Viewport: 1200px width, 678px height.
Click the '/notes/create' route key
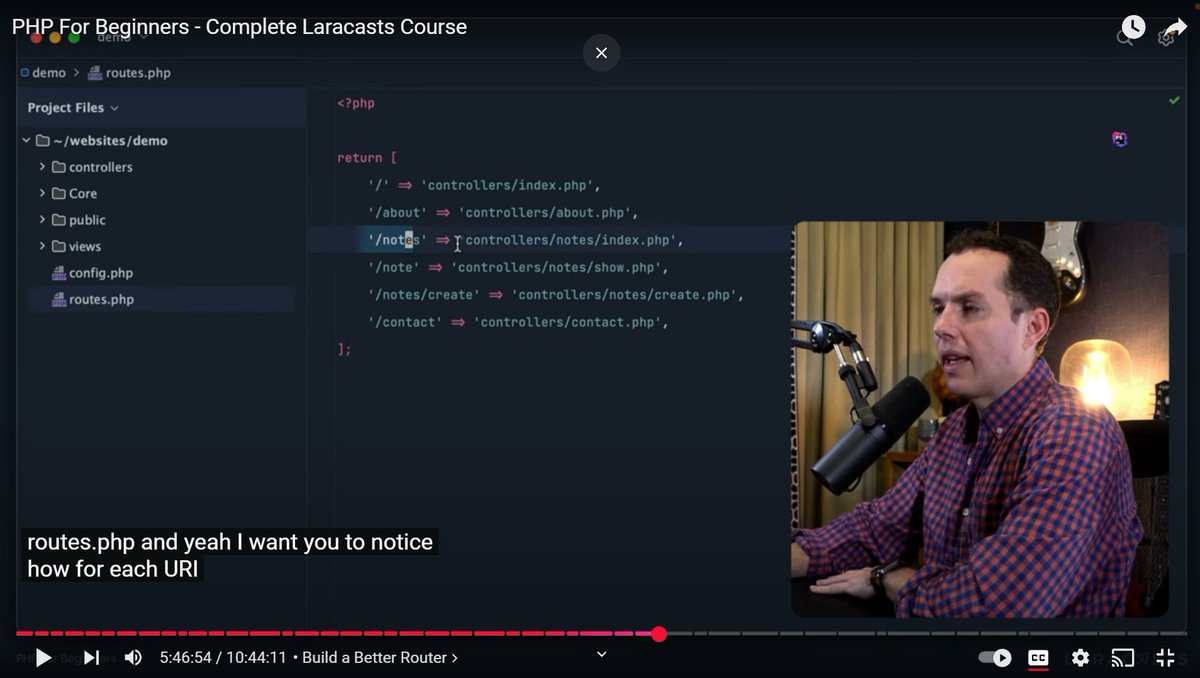click(424, 295)
